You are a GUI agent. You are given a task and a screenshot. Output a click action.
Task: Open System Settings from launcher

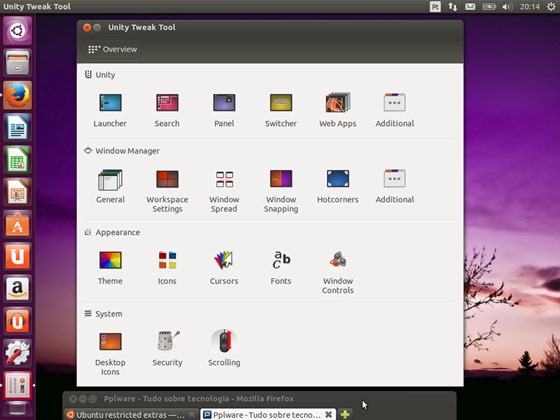(x=17, y=353)
